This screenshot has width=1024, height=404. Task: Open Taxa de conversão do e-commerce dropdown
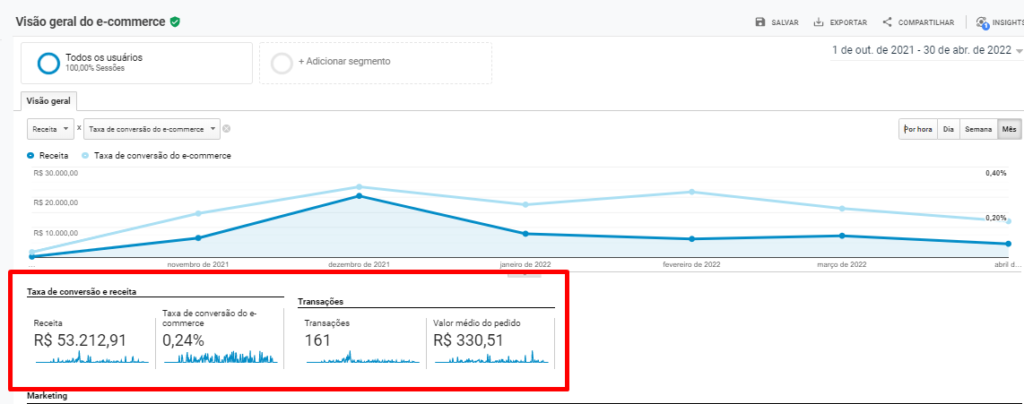pyautogui.click(x=152, y=129)
